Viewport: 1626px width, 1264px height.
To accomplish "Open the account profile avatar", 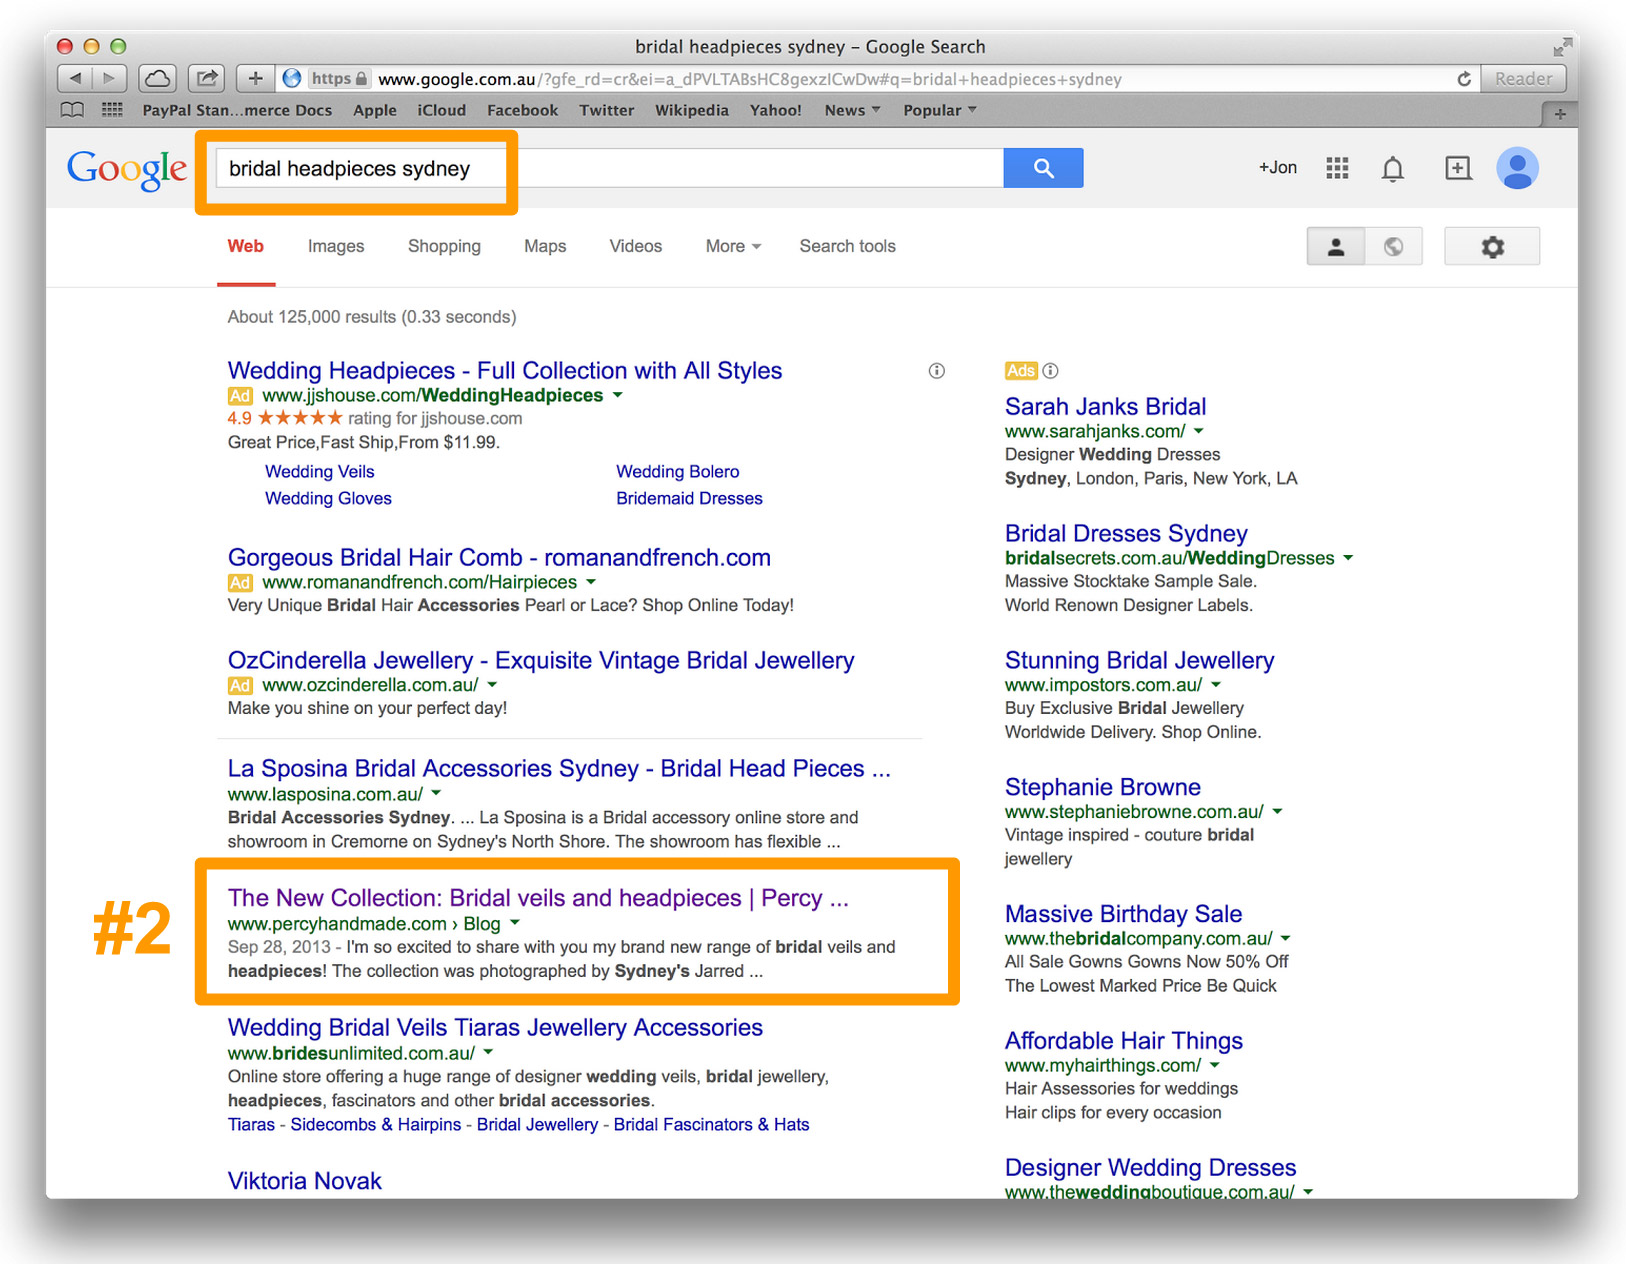I will [x=1517, y=168].
